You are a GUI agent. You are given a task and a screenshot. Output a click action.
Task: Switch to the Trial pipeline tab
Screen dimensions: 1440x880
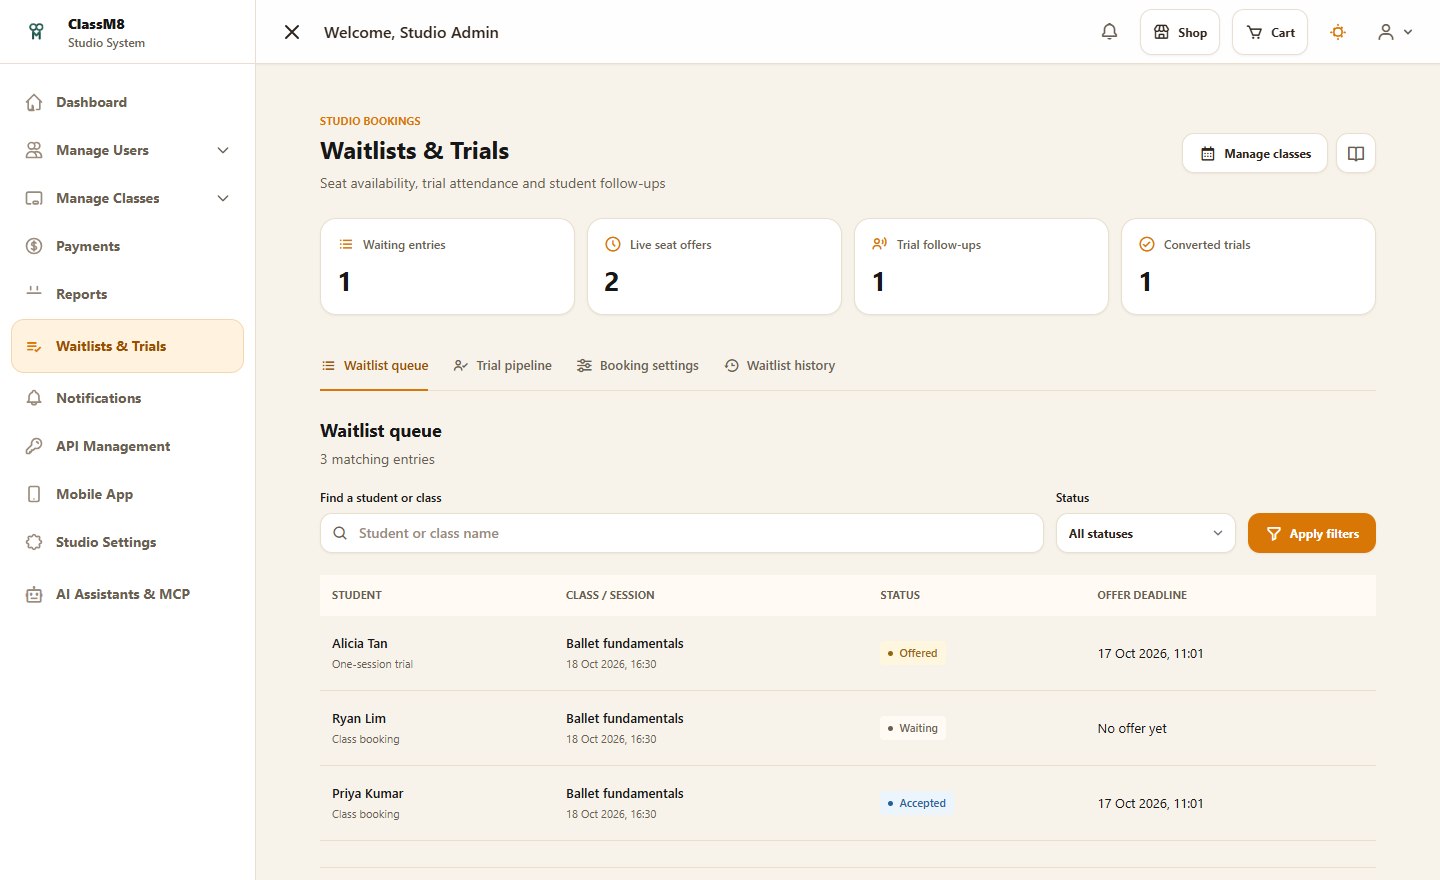(502, 366)
